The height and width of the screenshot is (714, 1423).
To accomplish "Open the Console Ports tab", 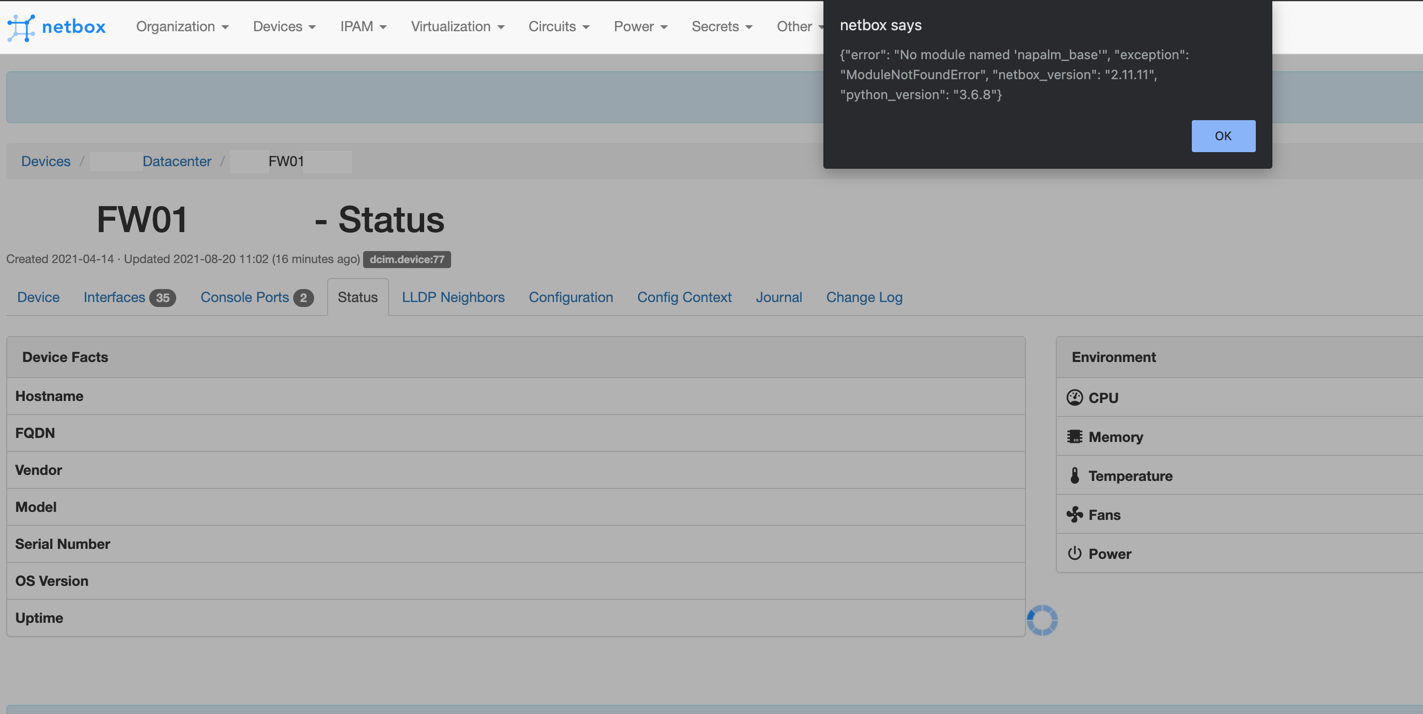I will (257, 297).
